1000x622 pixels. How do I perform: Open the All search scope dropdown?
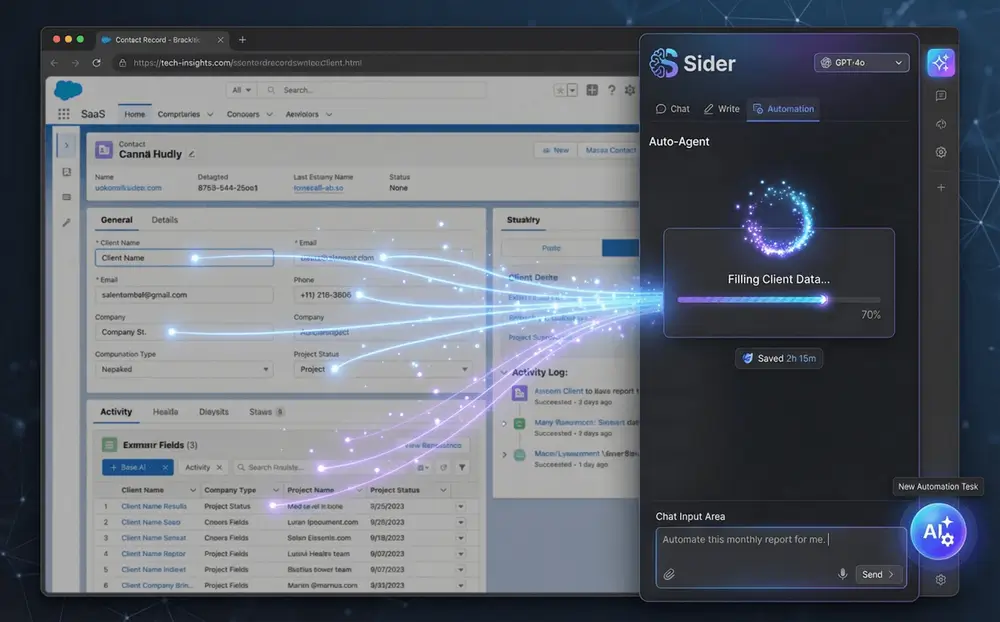tap(242, 90)
